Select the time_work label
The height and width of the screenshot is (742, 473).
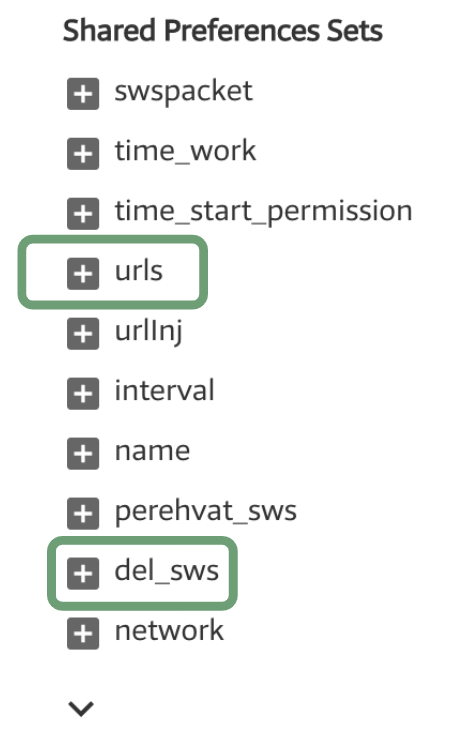[185, 152]
